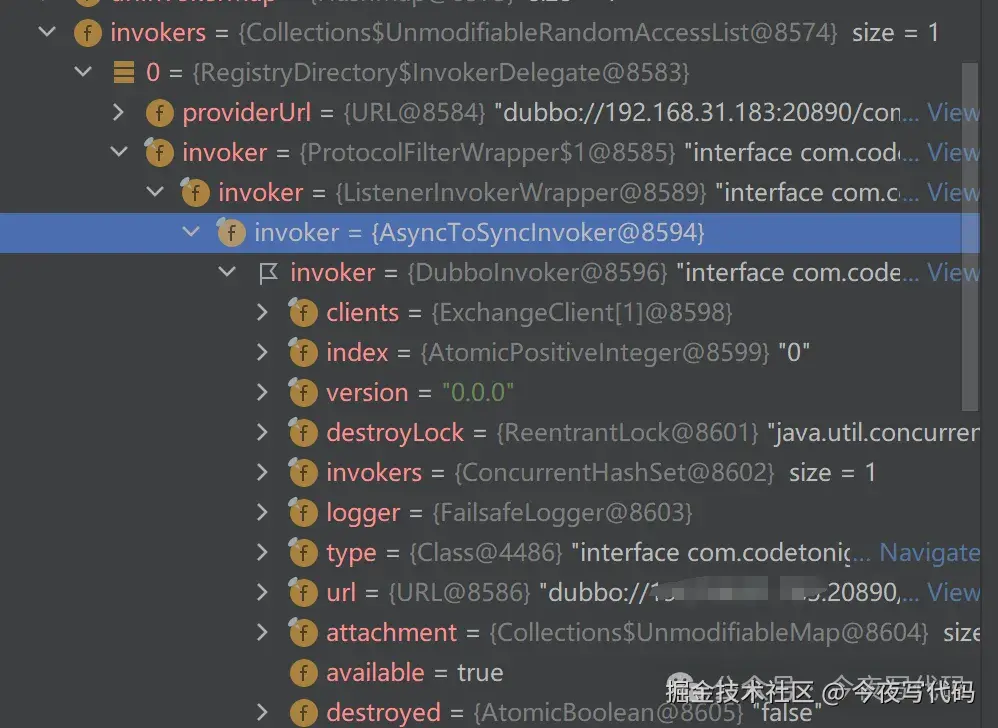Collapse the ProtocolFilterWrapper$1 invoker node
The width and height of the screenshot is (998, 728).
pyautogui.click(x=119, y=151)
